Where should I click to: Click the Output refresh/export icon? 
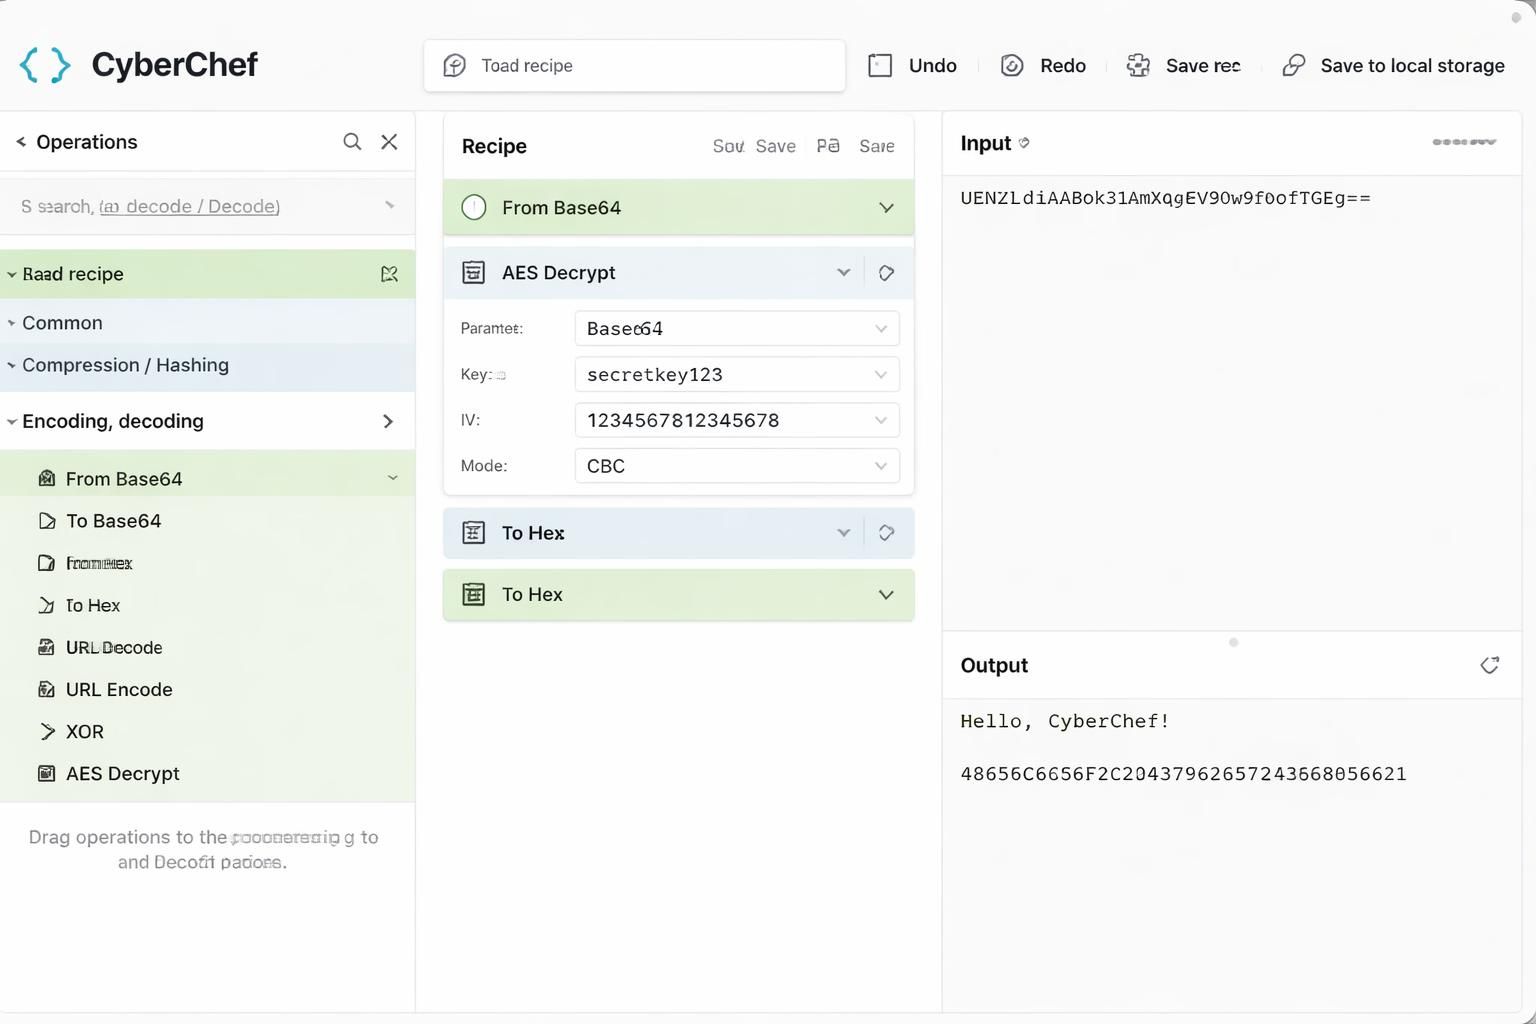[x=1490, y=665]
